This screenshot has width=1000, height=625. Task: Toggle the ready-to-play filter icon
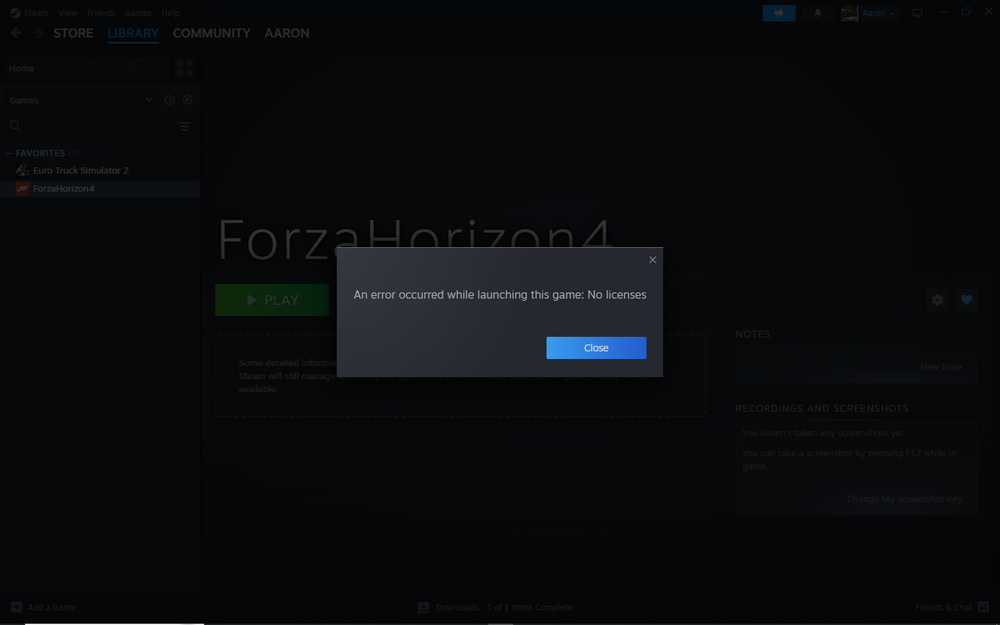[x=188, y=100]
